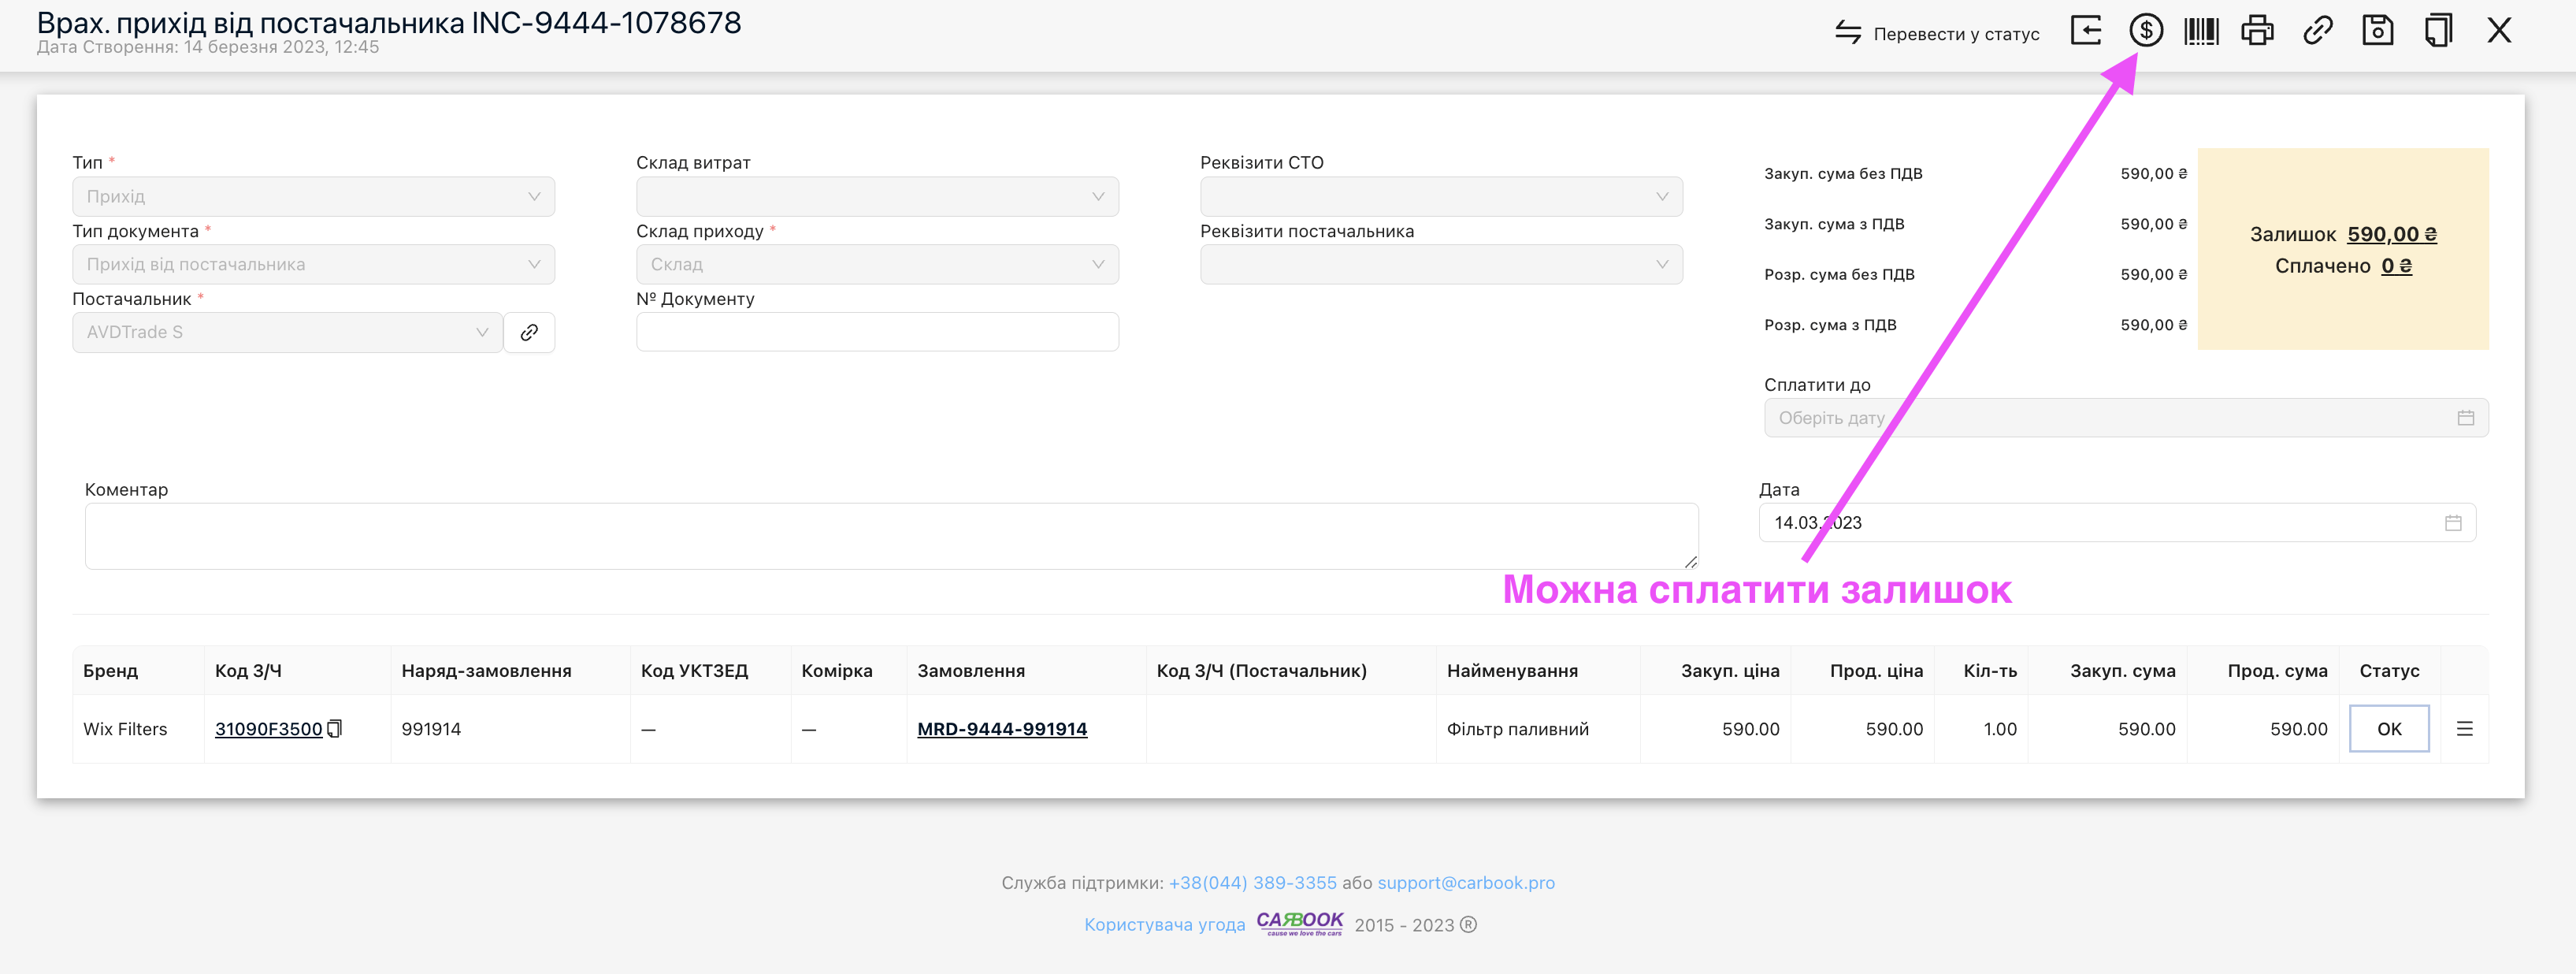Open supplier link button next to AVDTrade S
Image resolution: width=2576 pixels, height=974 pixels.
click(529, 332)
